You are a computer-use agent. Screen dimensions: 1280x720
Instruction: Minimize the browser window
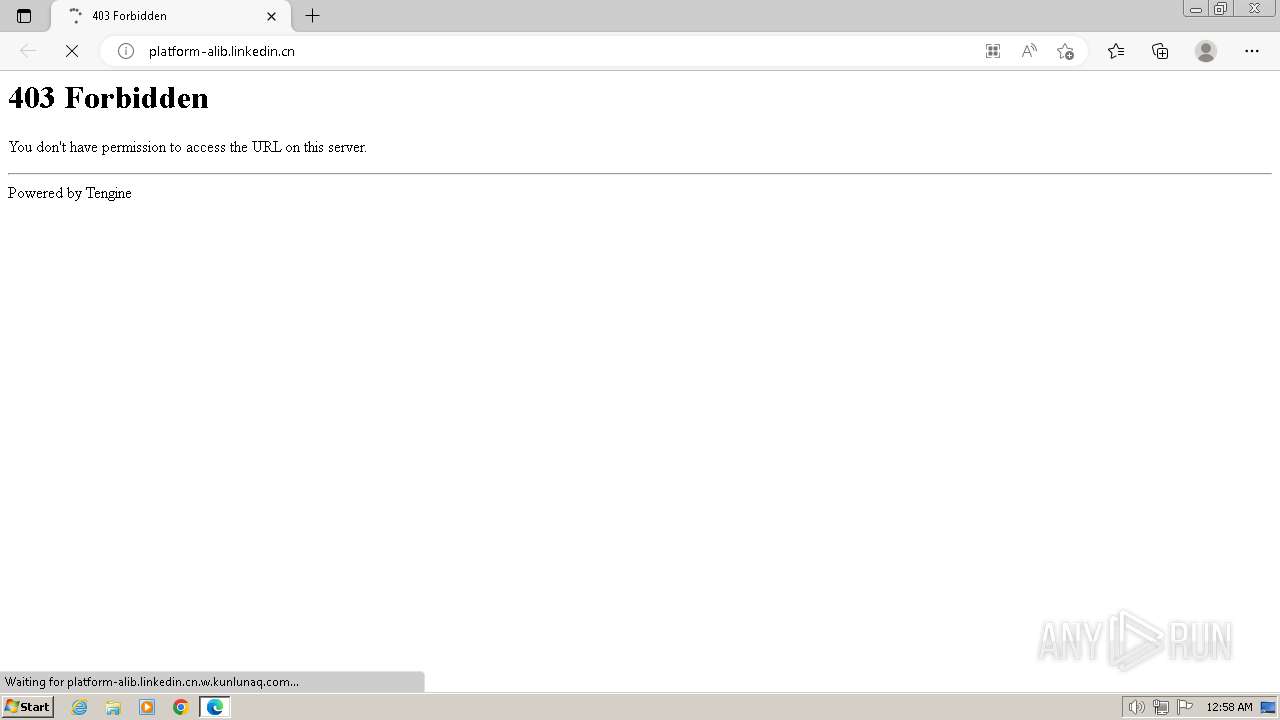coord(1196,9)
